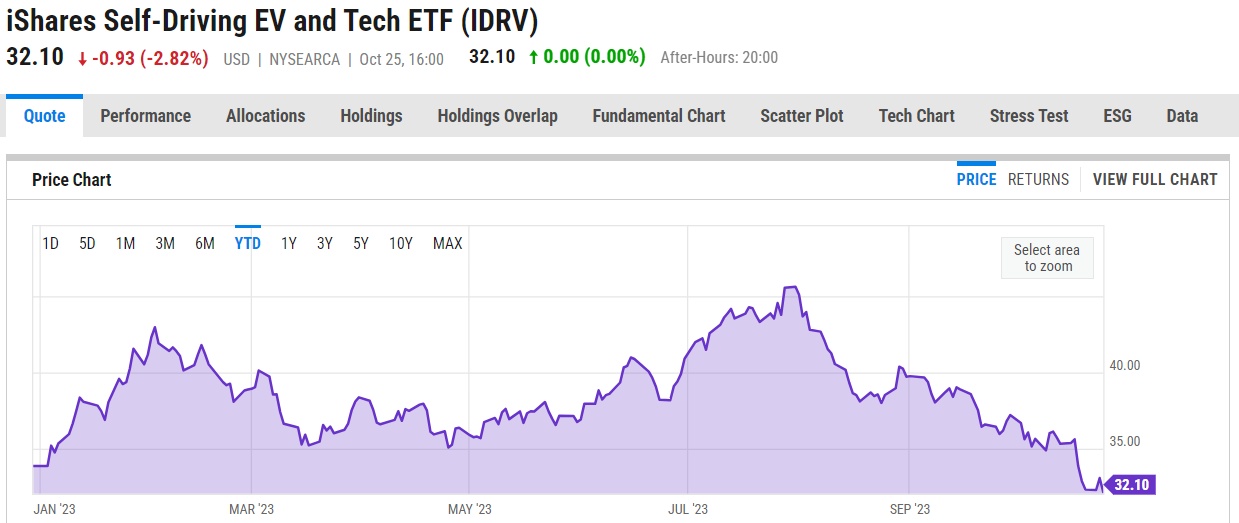
Task: Click the Quote tab
Action: click(x=44, y=116)
